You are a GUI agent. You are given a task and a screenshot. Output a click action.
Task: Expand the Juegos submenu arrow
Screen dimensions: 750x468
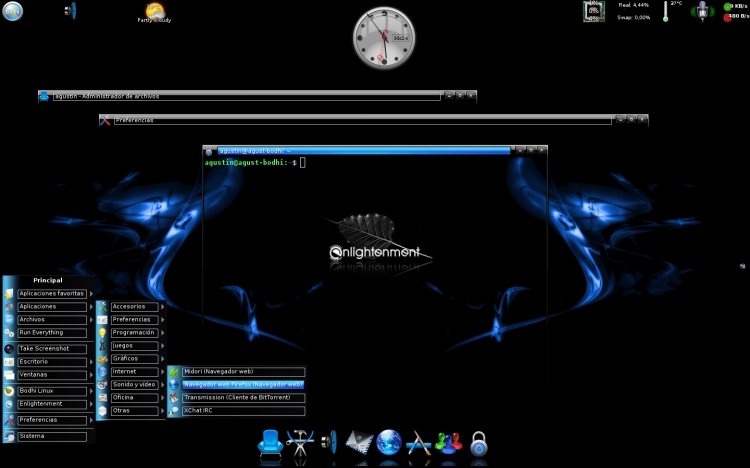point(162,345)
